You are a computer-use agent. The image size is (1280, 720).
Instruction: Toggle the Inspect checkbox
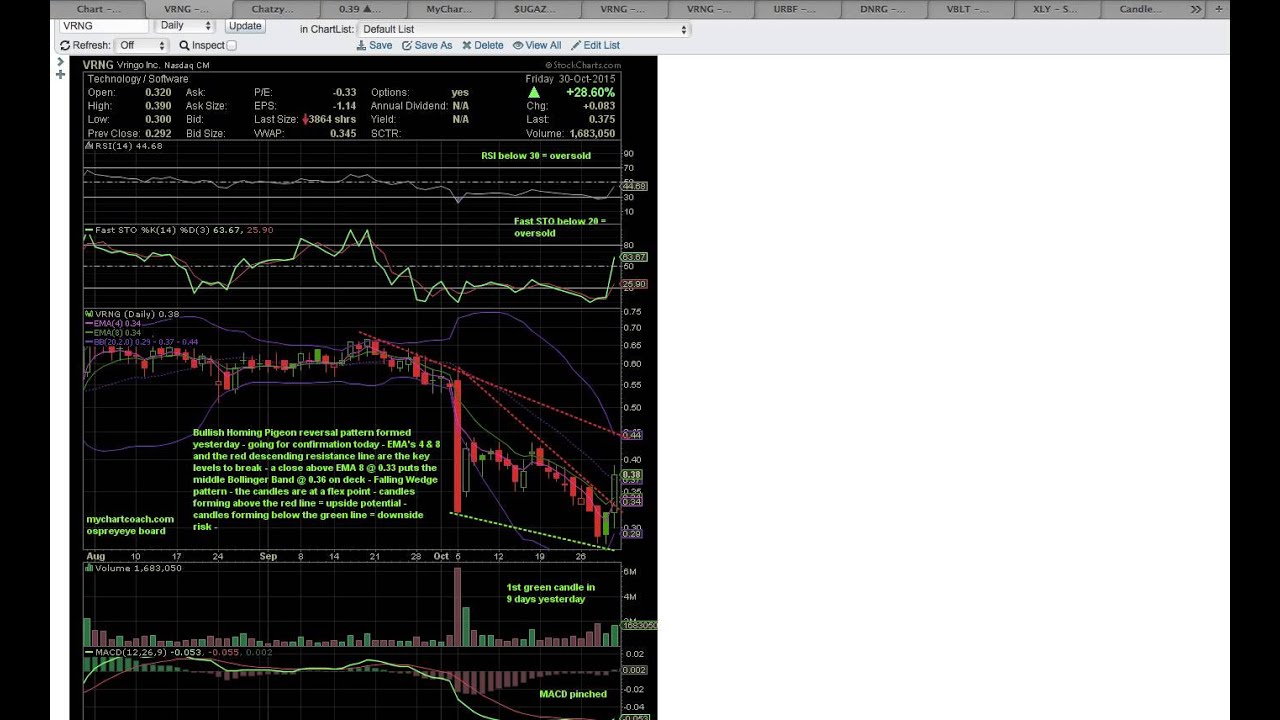pos(231,45)
